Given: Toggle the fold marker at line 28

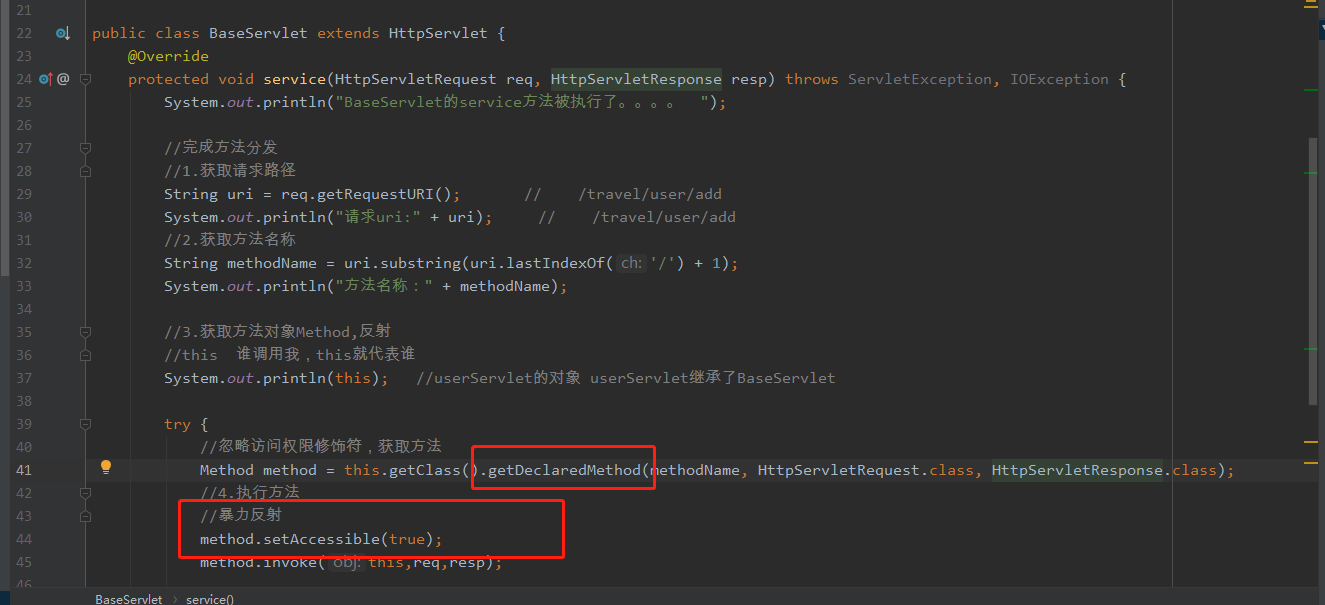Looking at the screenshot, I should (x=85, y=171).
